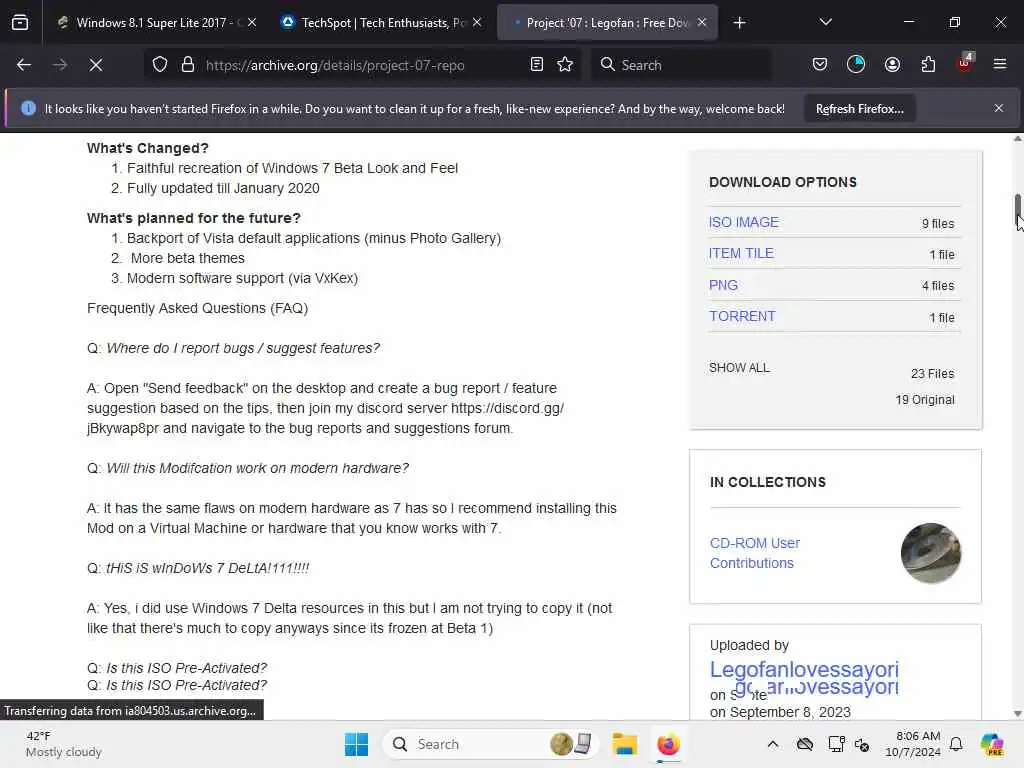The image size is (1024, 768).
Task: Click the scrollbar down arrow
Action: (1017, 713)
